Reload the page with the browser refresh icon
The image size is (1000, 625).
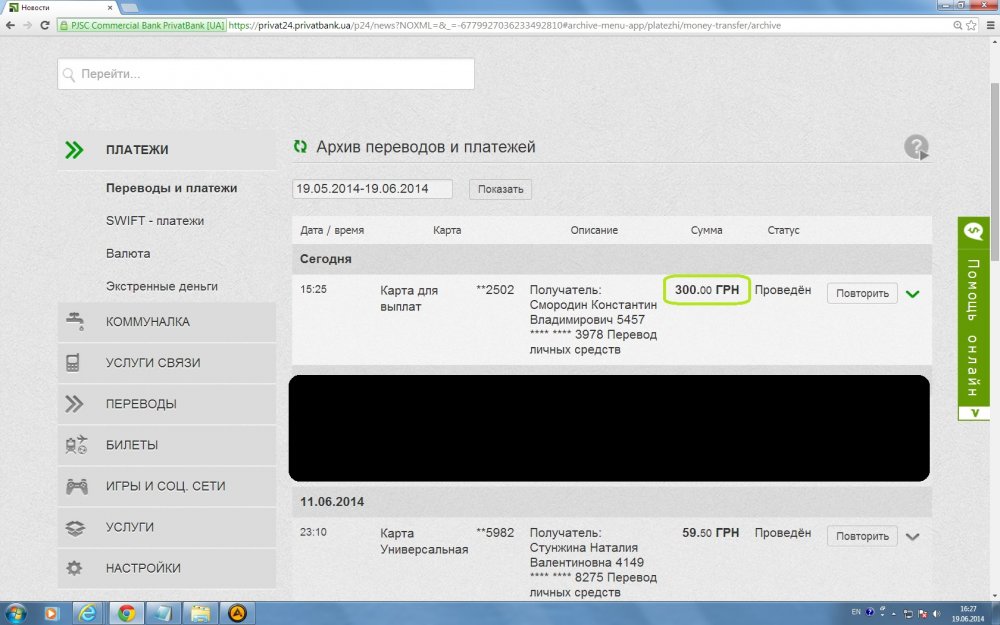[x=45, y=26]
